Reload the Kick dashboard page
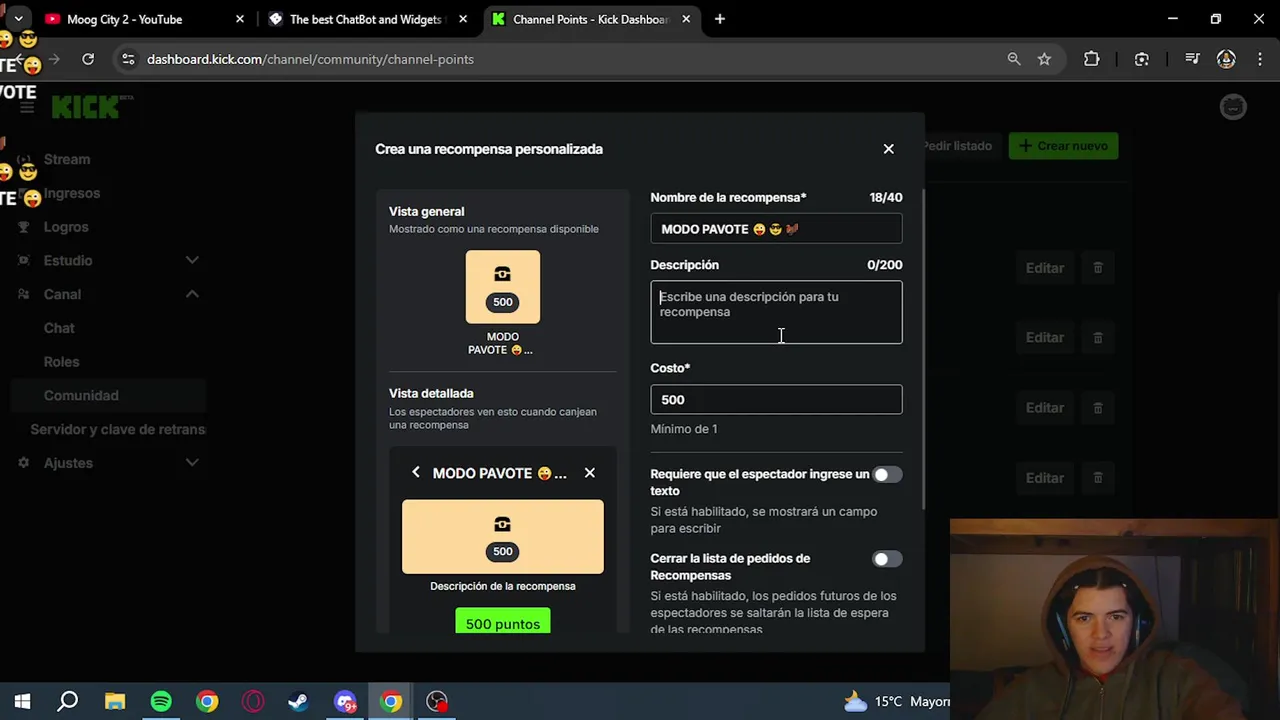 coord(88,59)
